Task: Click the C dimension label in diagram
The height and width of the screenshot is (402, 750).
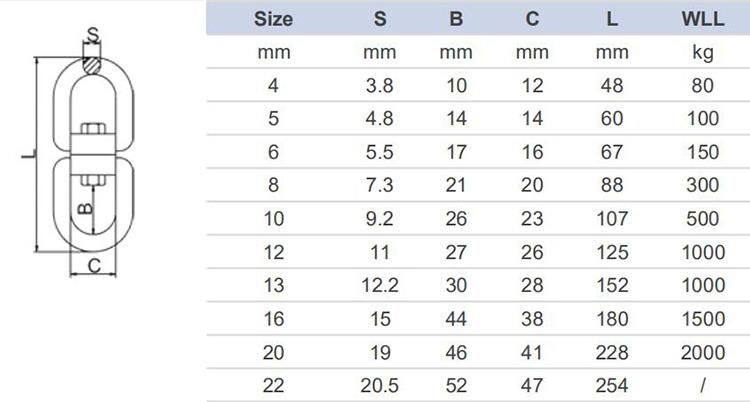Action: [x=95, y=266]
